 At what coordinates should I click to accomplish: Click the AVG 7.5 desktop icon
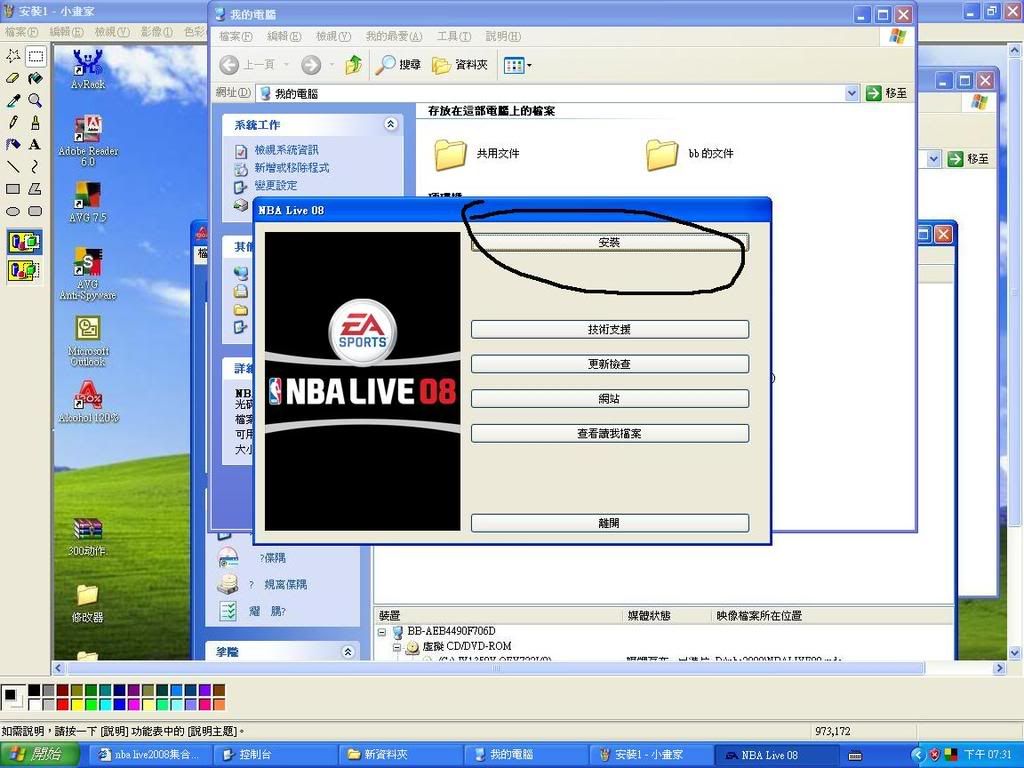tap(88, 202)
